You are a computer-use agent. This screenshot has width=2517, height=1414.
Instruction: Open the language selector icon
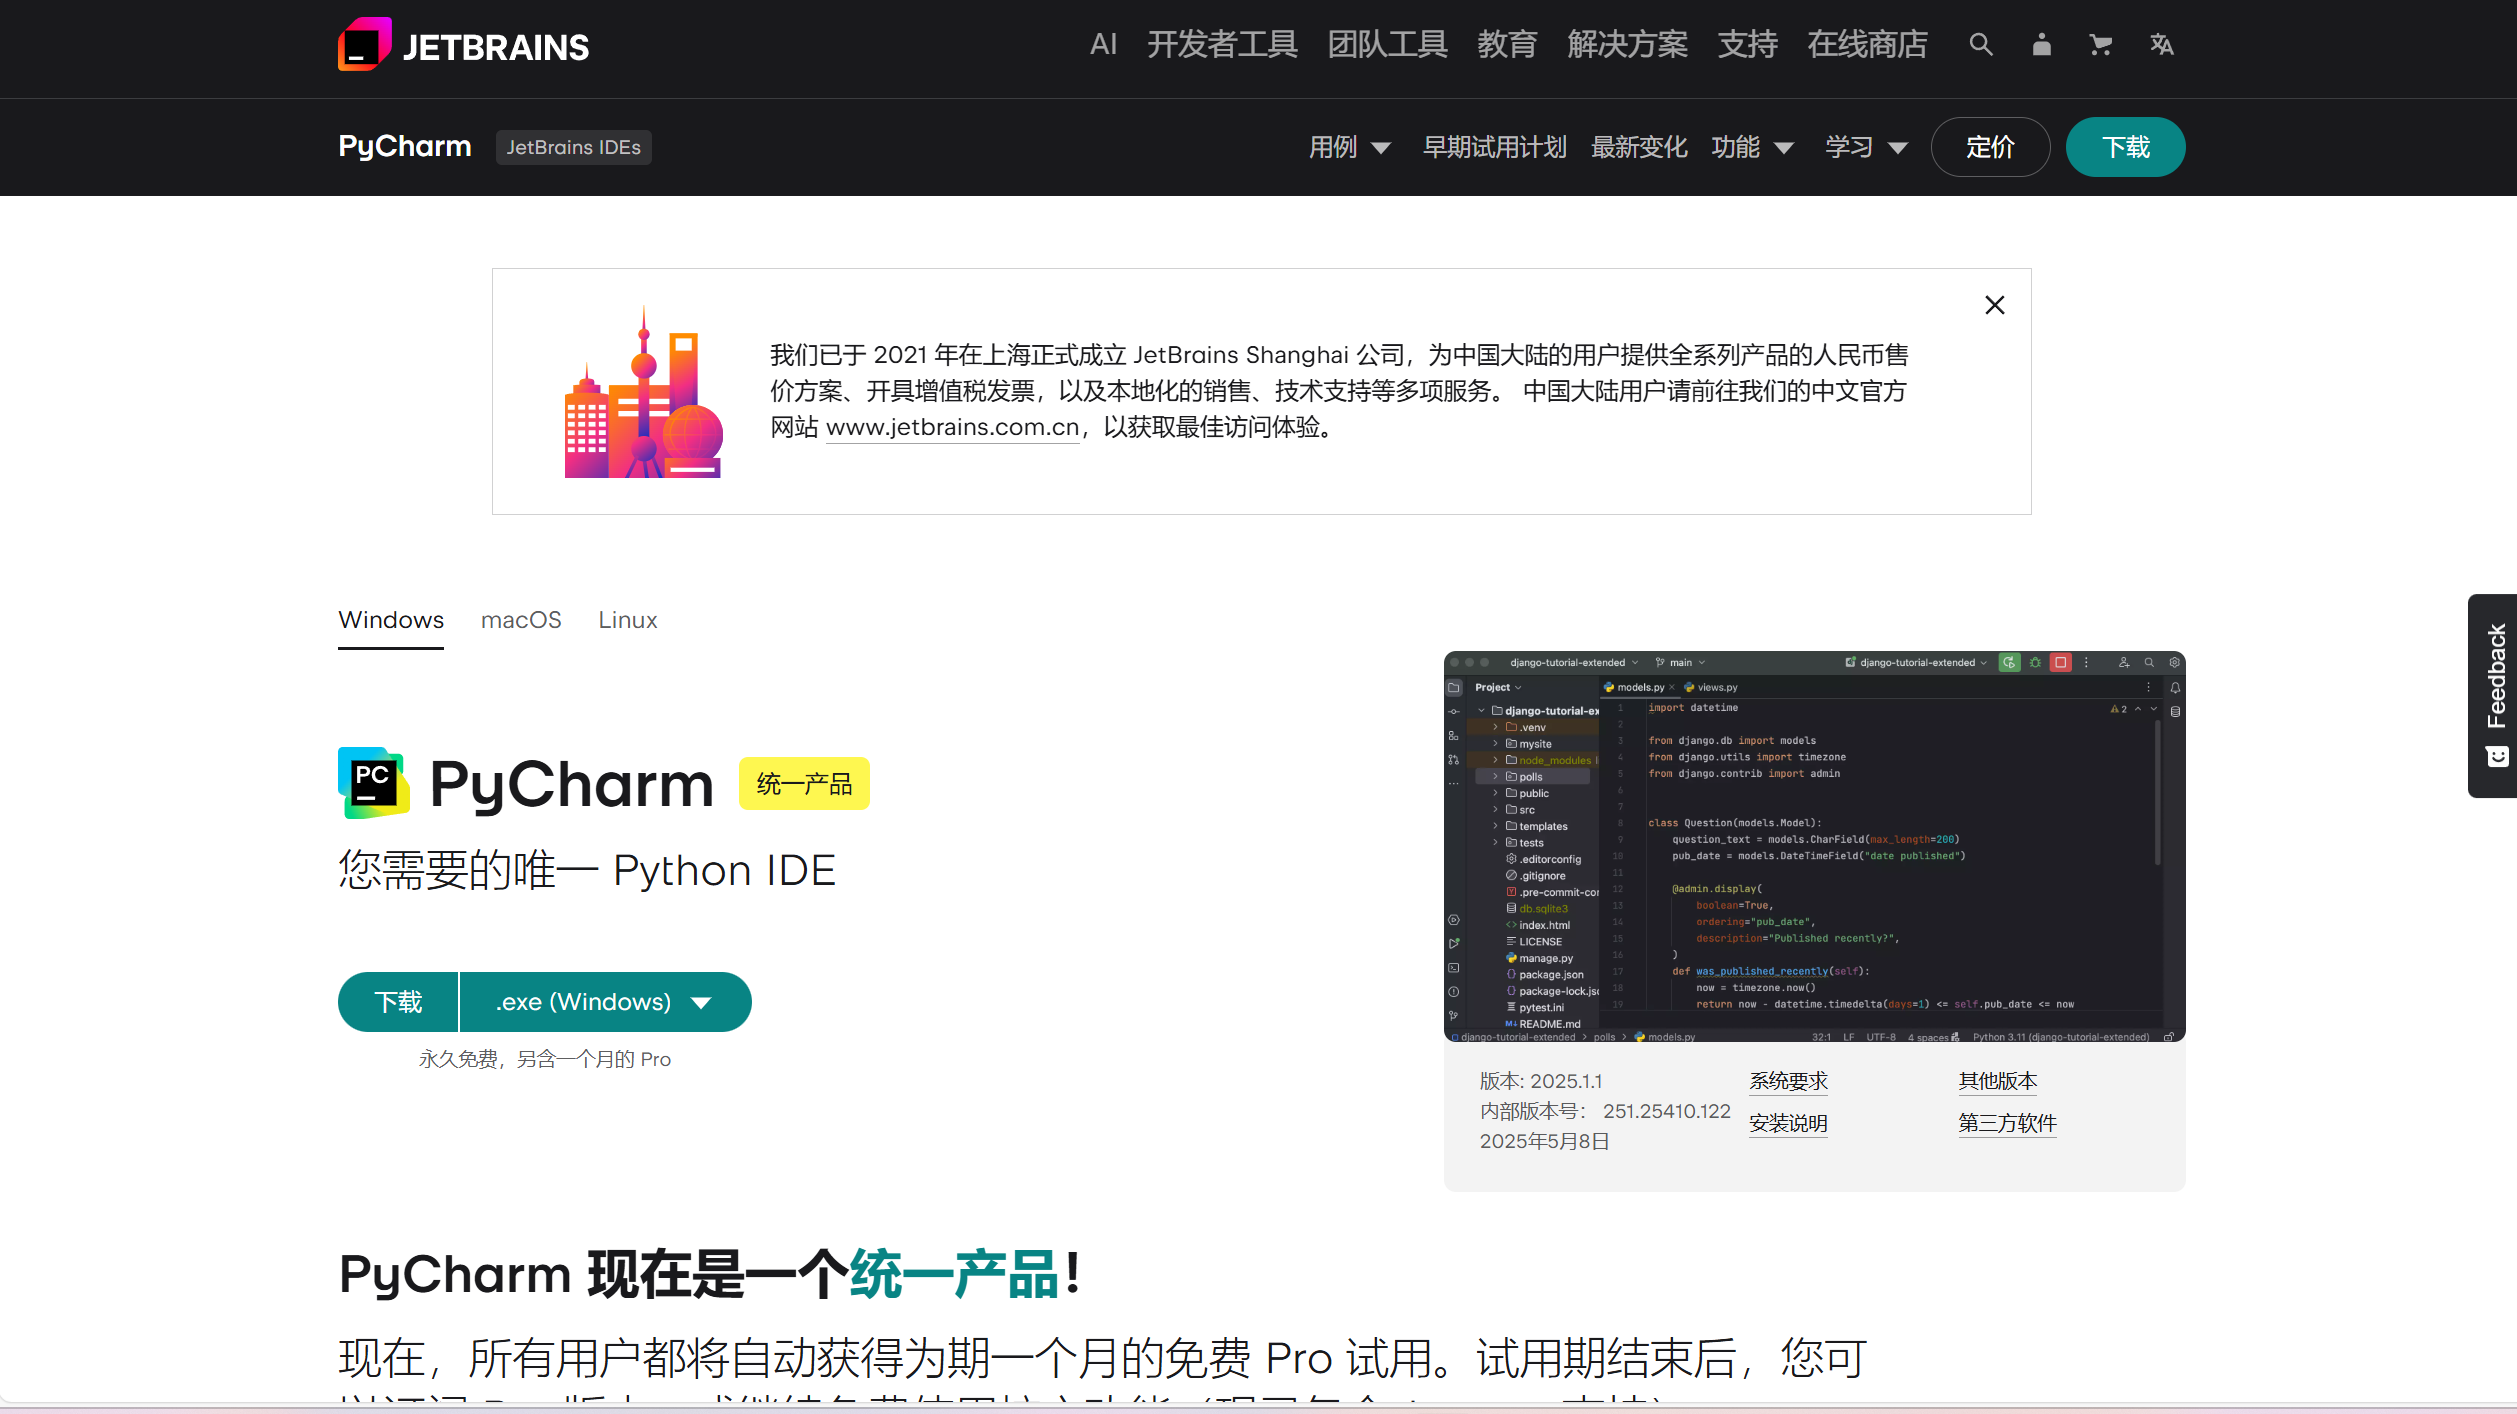(2161, 45)
